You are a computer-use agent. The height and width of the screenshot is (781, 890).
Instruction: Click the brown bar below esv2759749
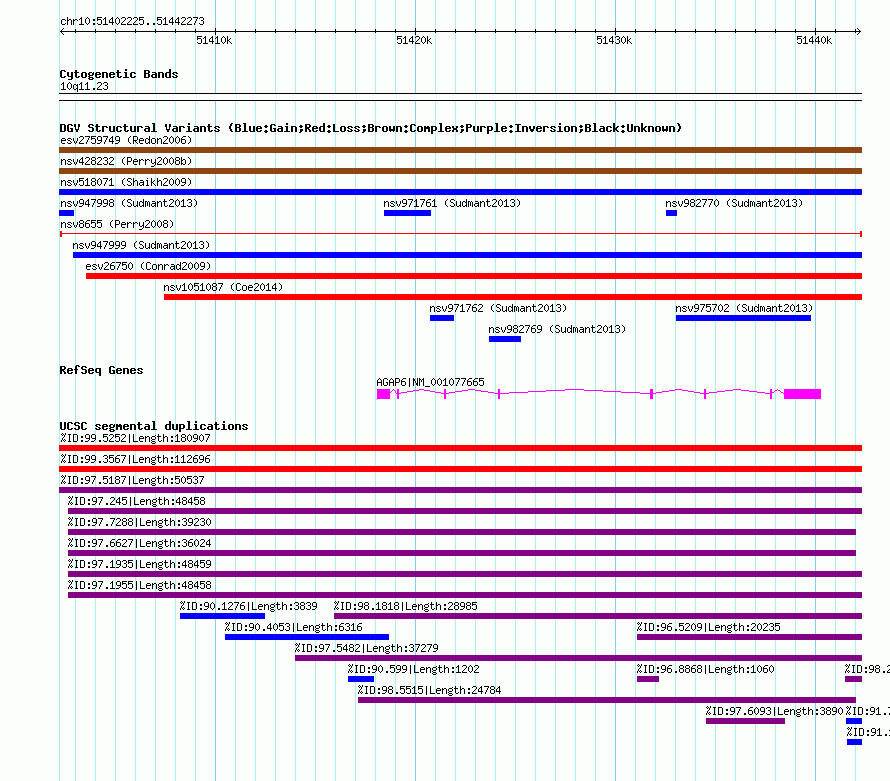click(x=460, y=150)
